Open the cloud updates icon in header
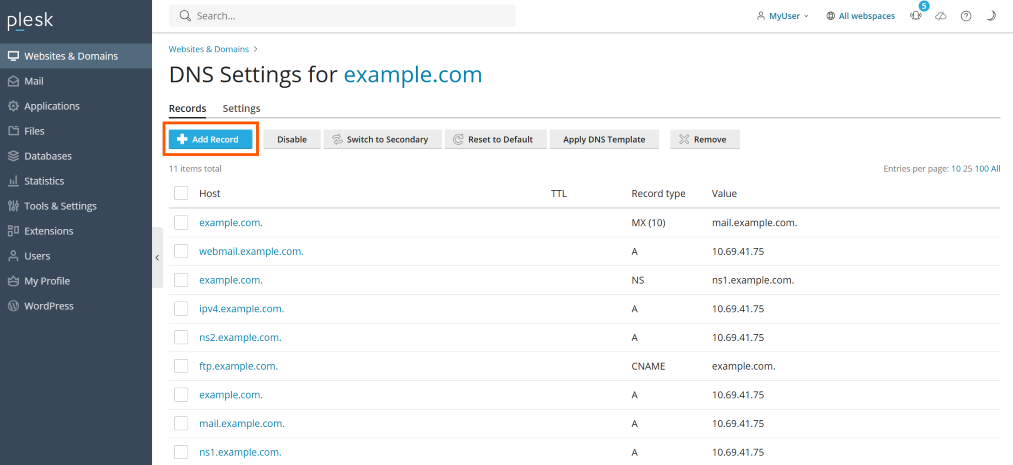This screenshot has height=465, width=1013. tap(940, 16)
